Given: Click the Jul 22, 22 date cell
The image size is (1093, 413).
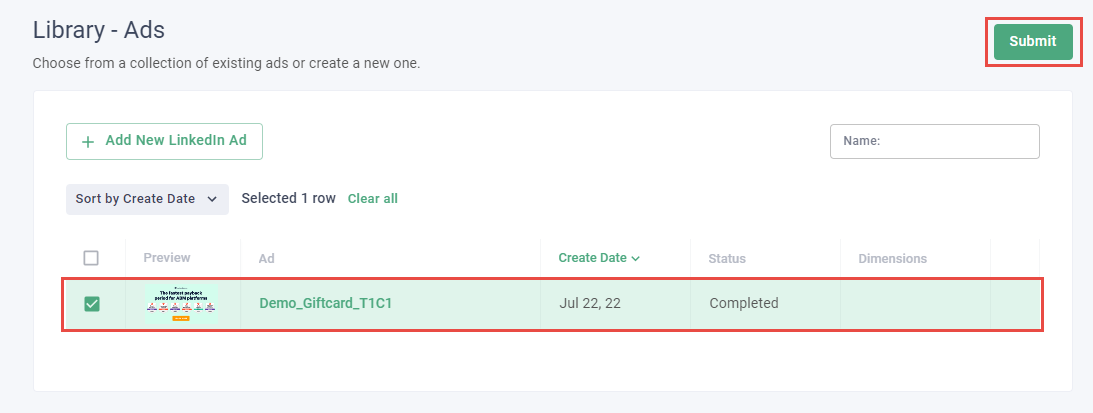Looking at the screenshot, I should [590, 303].
